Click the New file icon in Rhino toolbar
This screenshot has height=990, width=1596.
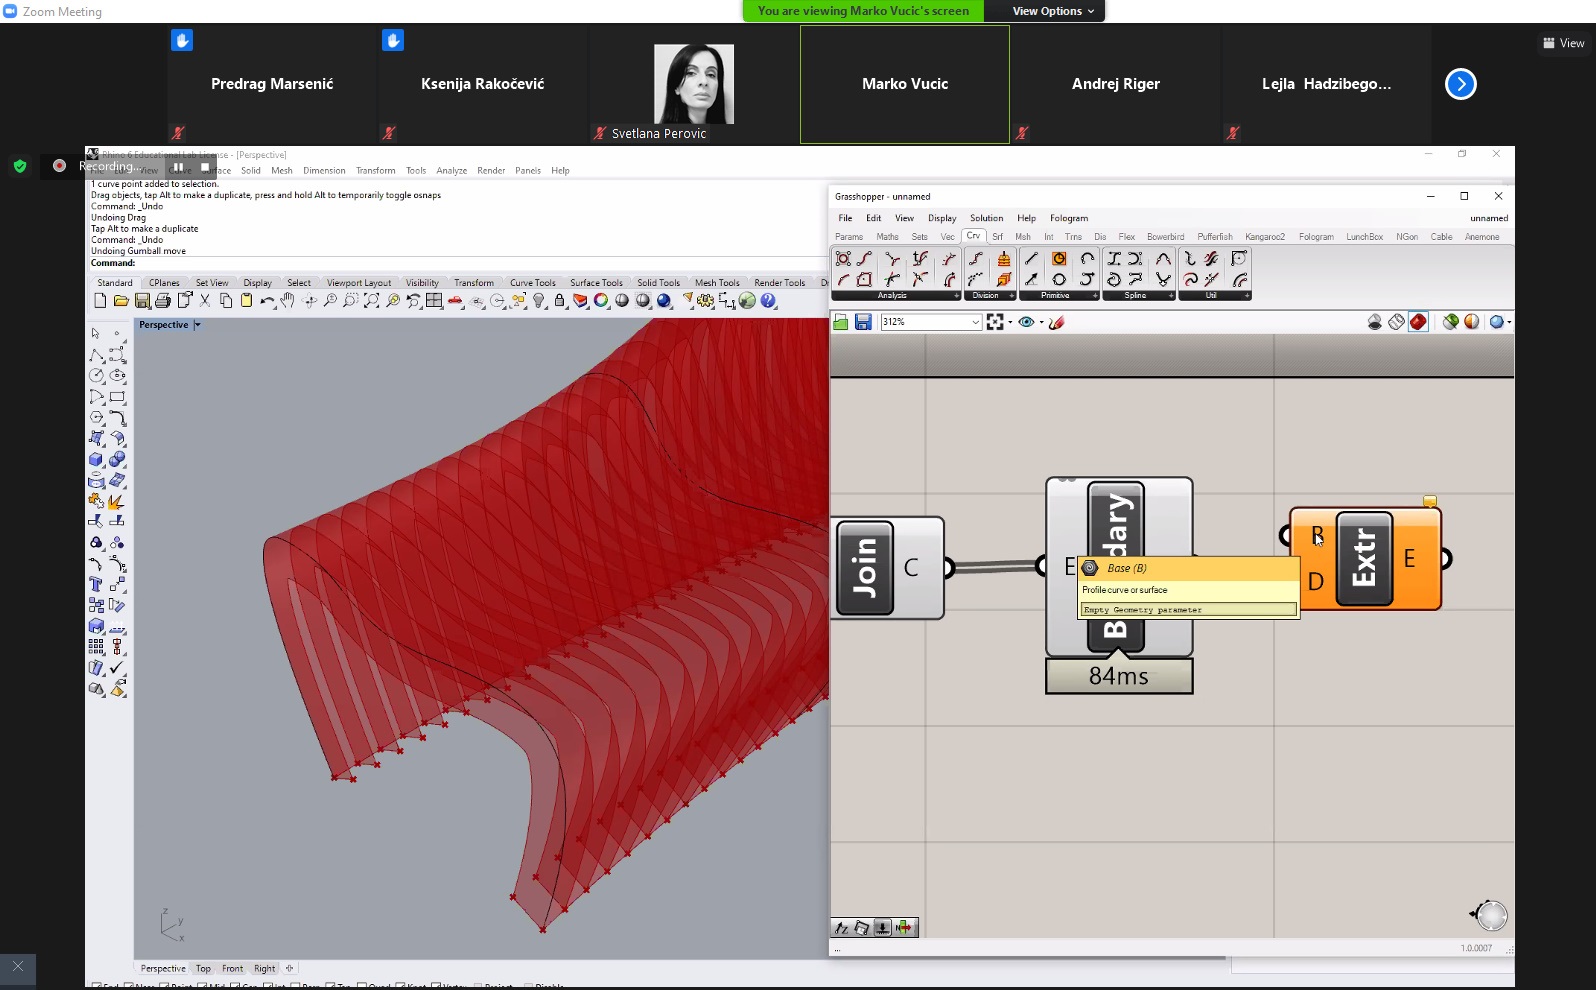coord(100,300)
